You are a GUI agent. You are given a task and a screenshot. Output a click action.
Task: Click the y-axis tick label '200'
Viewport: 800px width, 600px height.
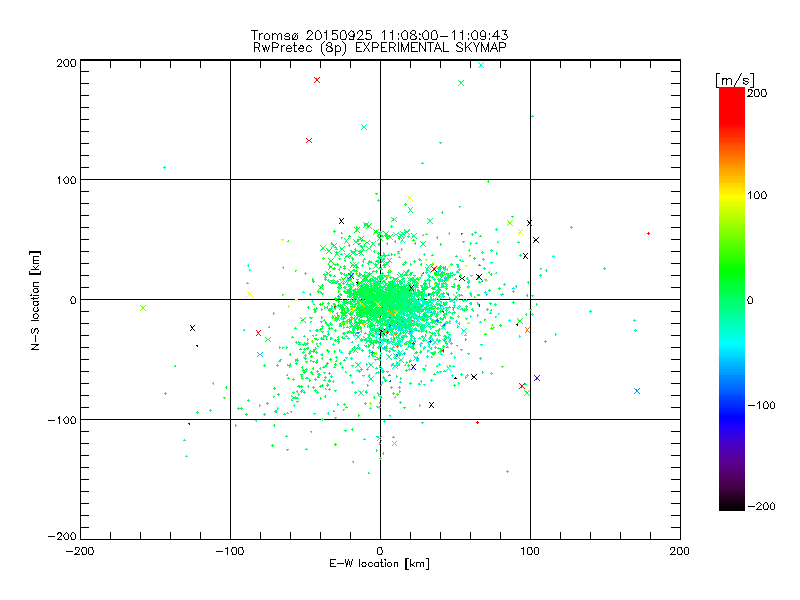[66, 63]
